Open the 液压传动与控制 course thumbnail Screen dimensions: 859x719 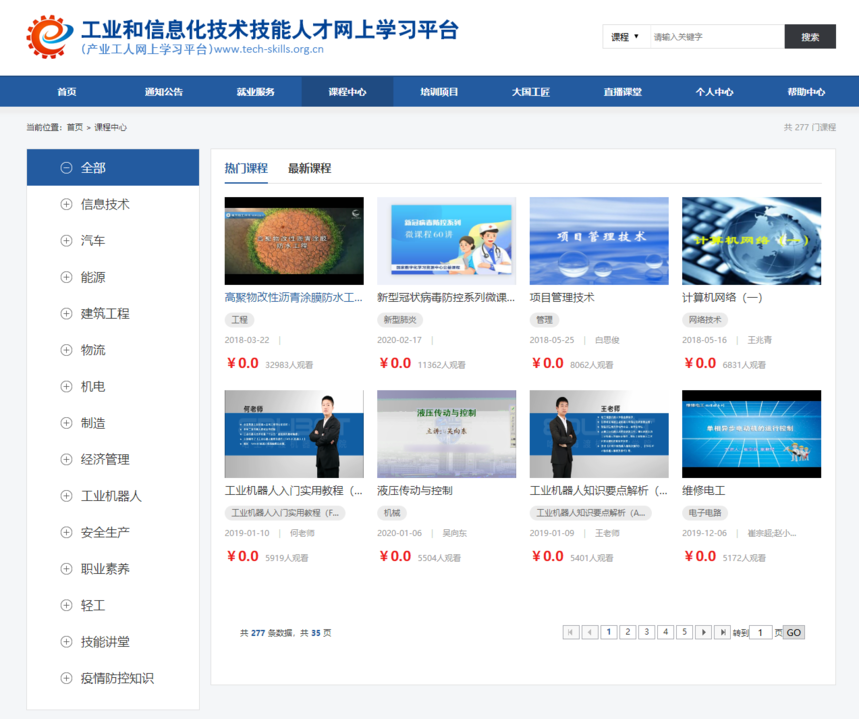446,434
